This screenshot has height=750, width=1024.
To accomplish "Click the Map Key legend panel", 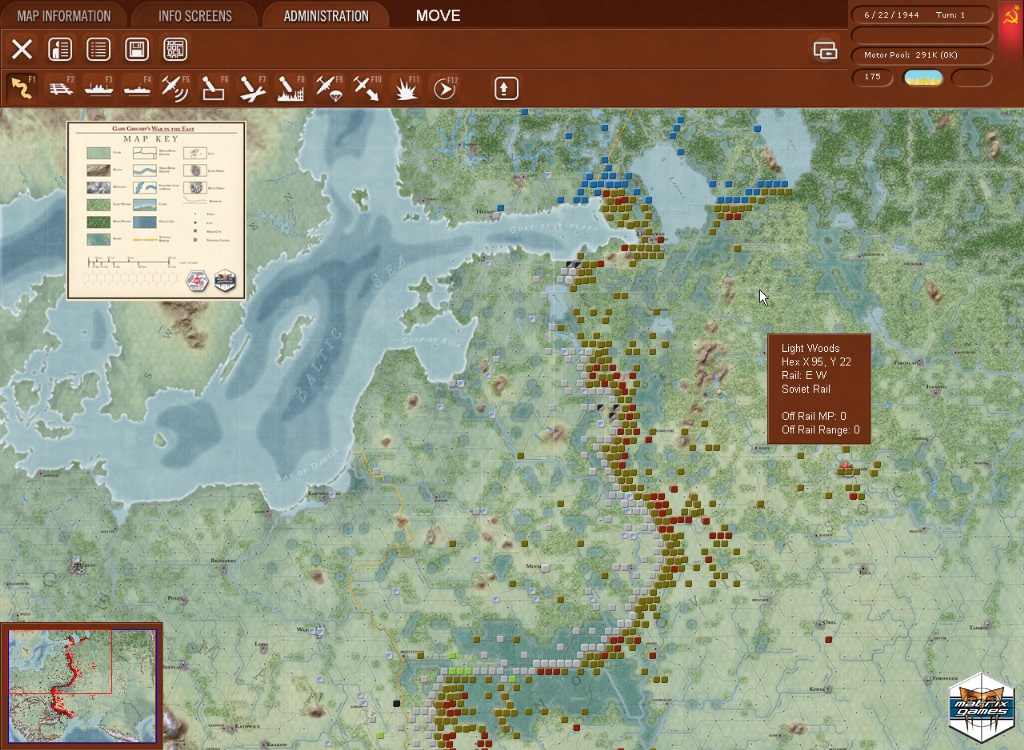I will point(156,210).
